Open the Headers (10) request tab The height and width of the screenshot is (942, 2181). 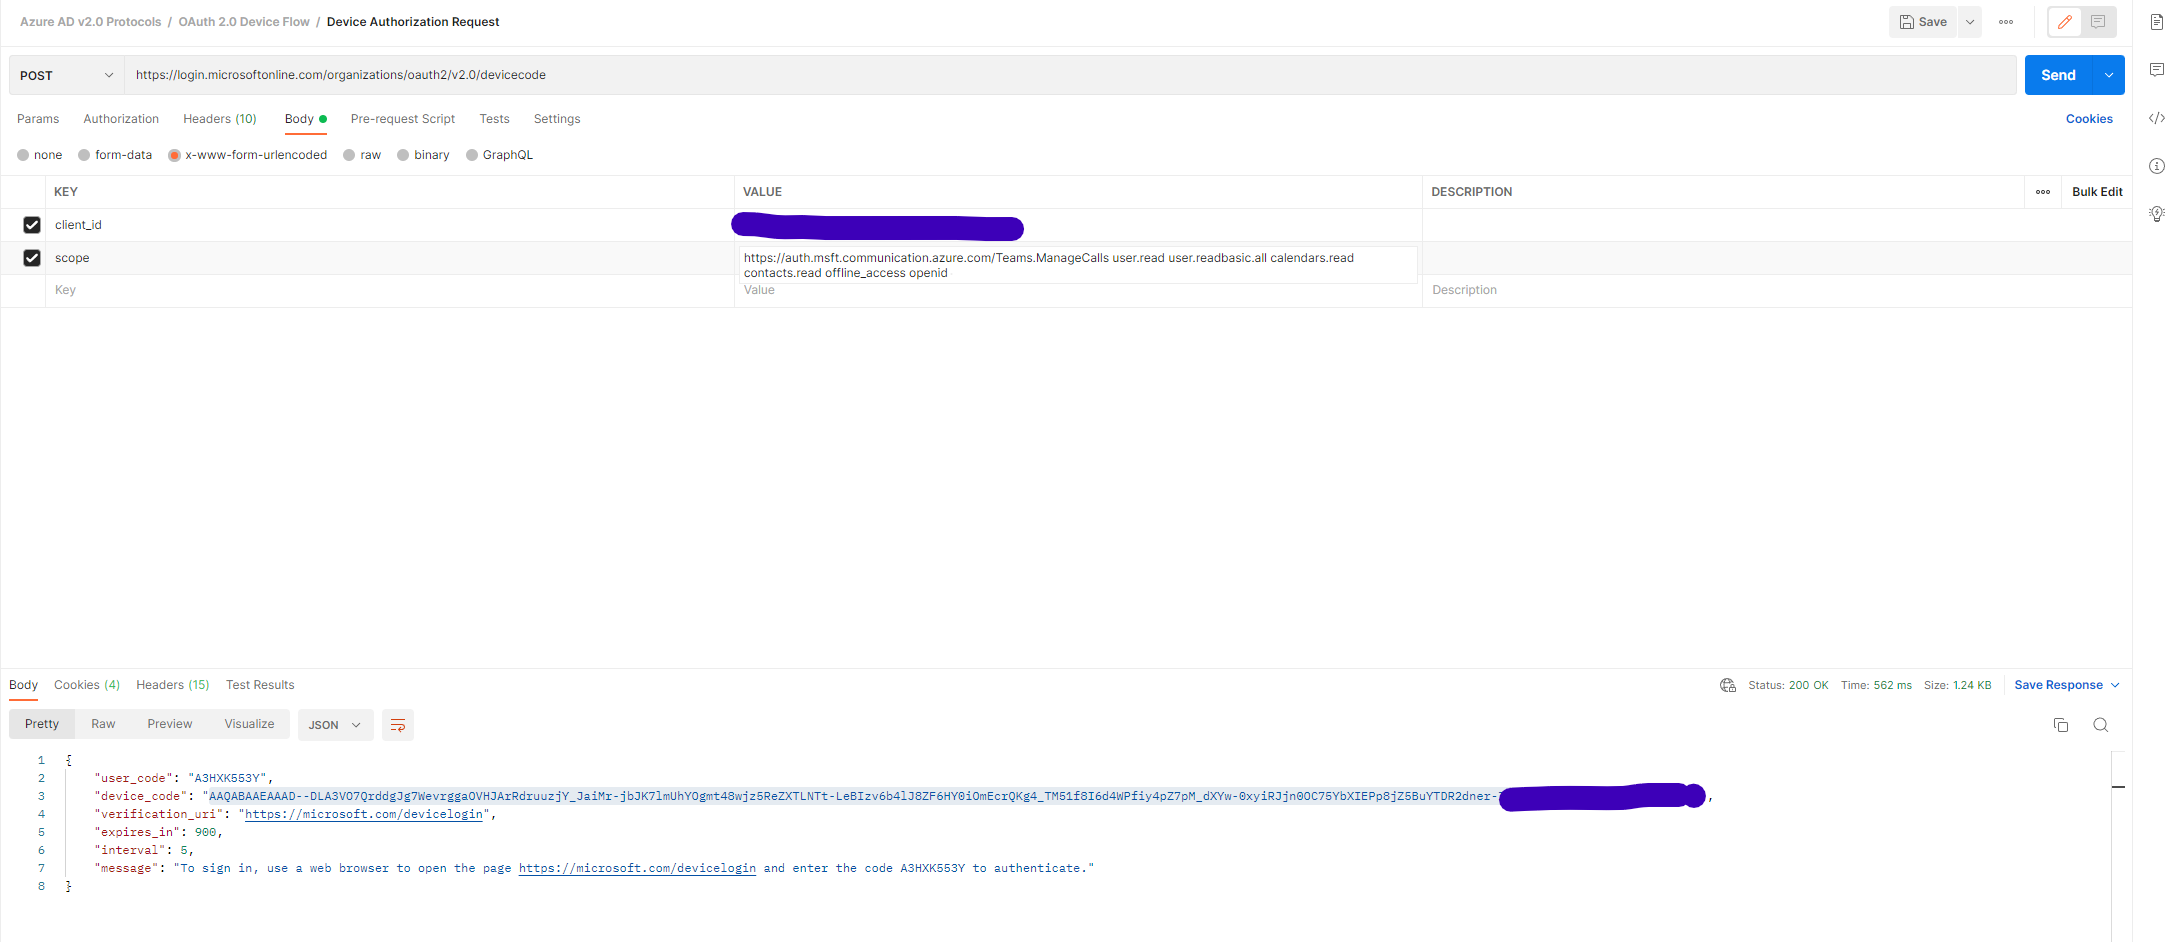point(220,119)
